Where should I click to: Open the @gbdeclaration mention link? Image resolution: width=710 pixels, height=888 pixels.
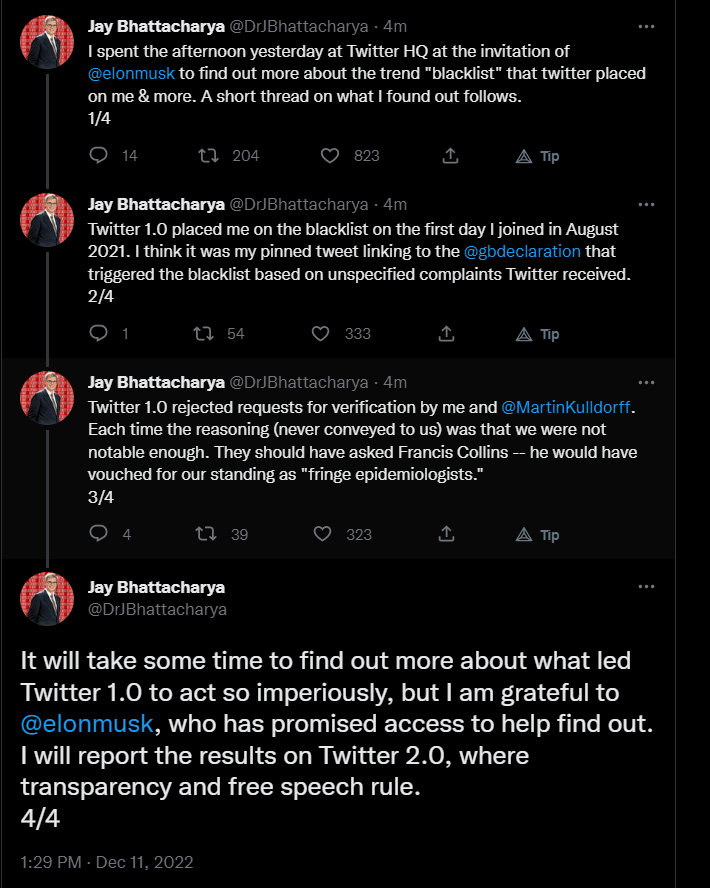click(522, 252)
